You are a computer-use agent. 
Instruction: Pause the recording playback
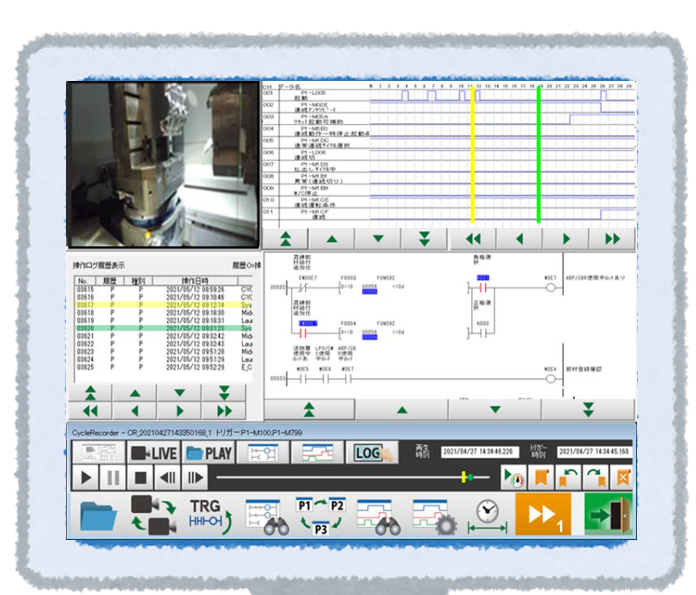point(113,478)
